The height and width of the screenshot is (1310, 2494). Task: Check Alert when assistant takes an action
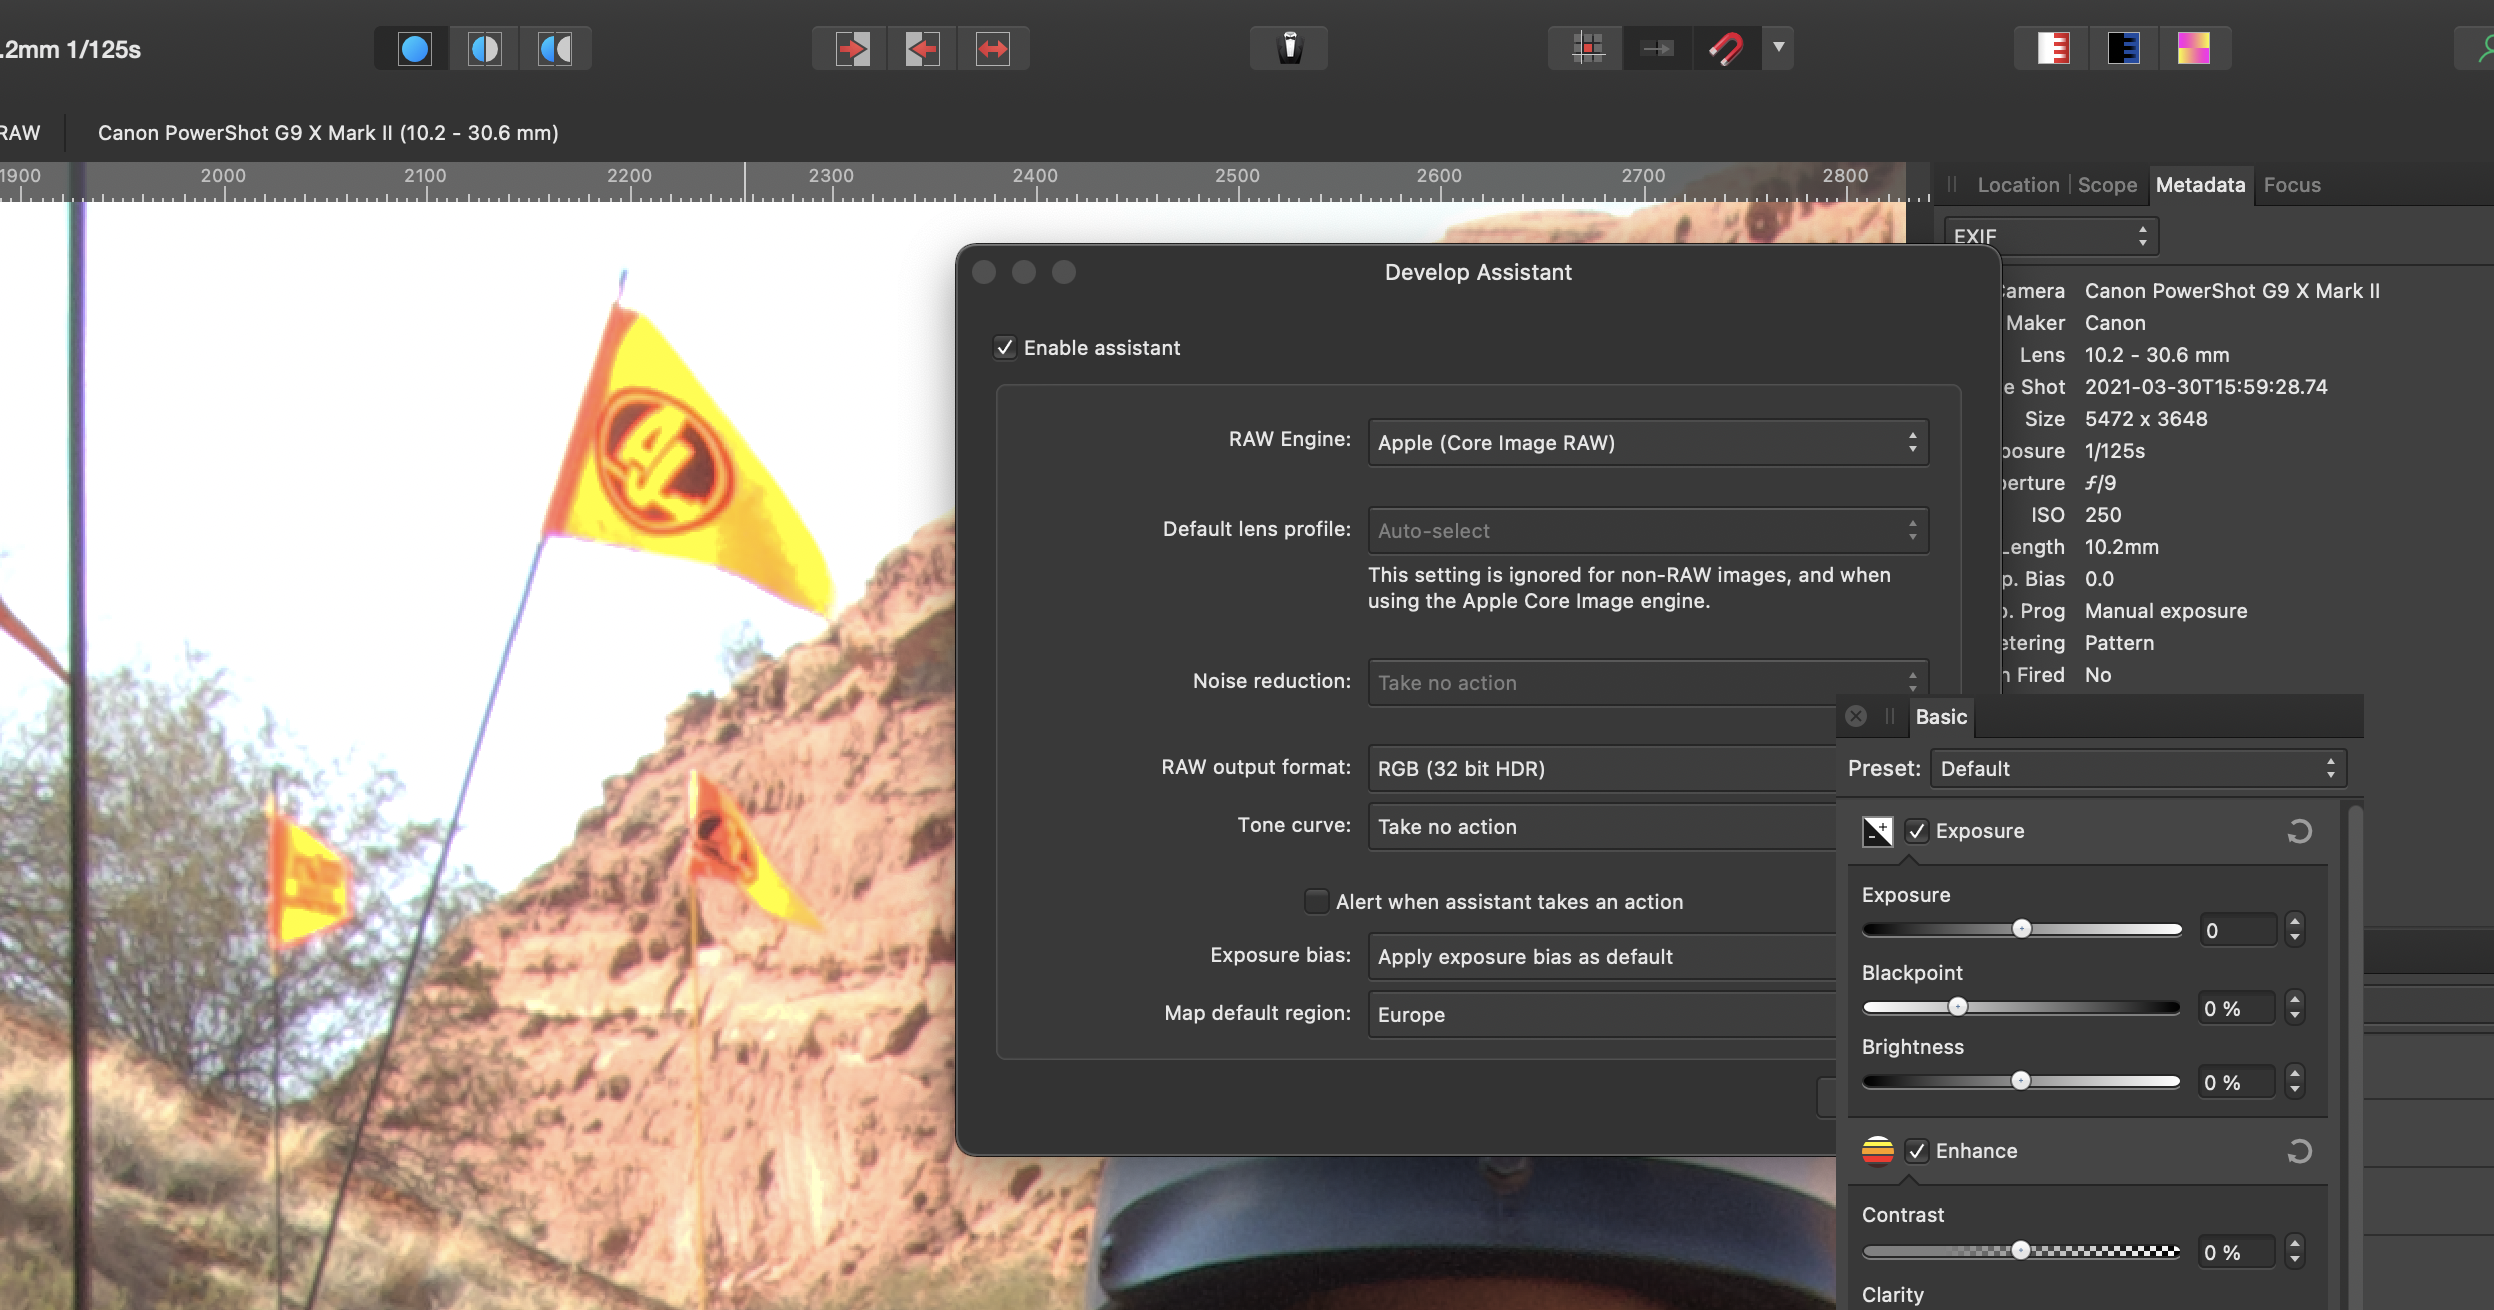(1316, 901)
